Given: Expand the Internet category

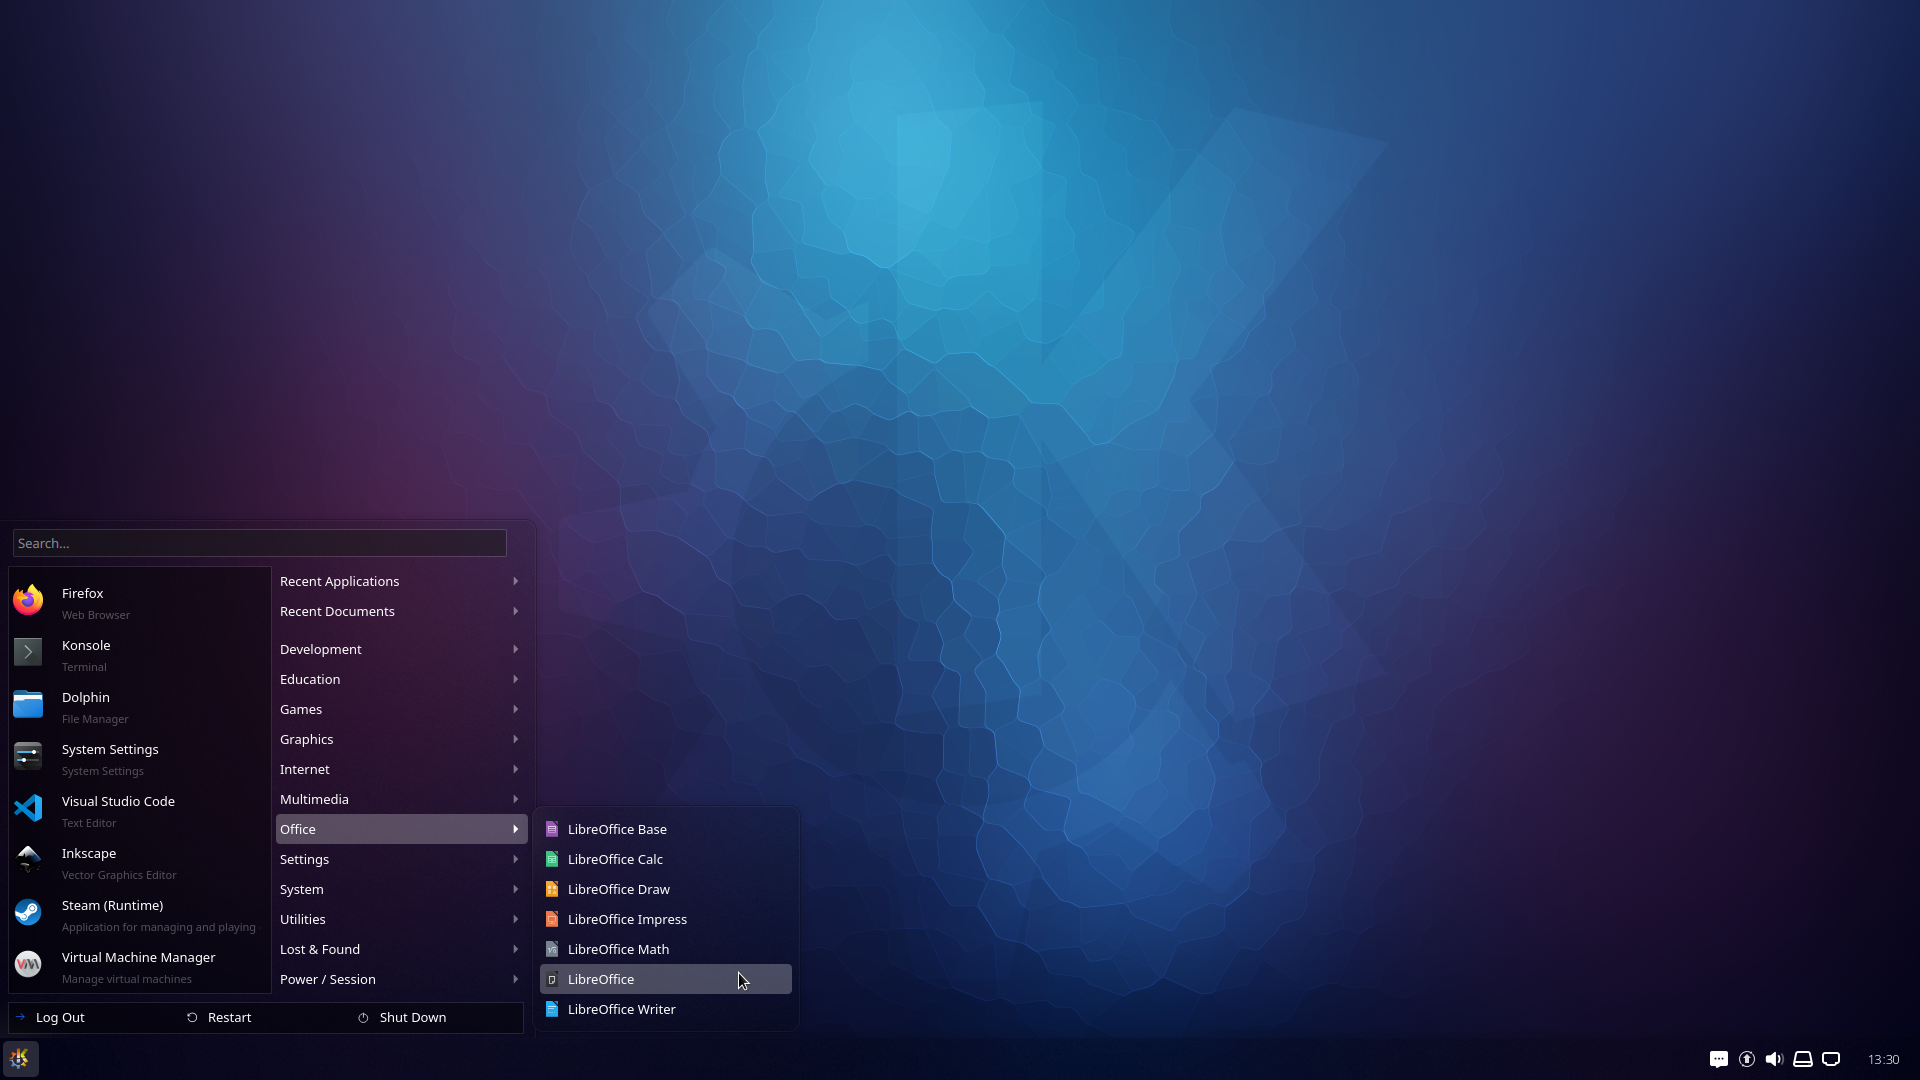Looking at the screenshot, I should point(401,769).
